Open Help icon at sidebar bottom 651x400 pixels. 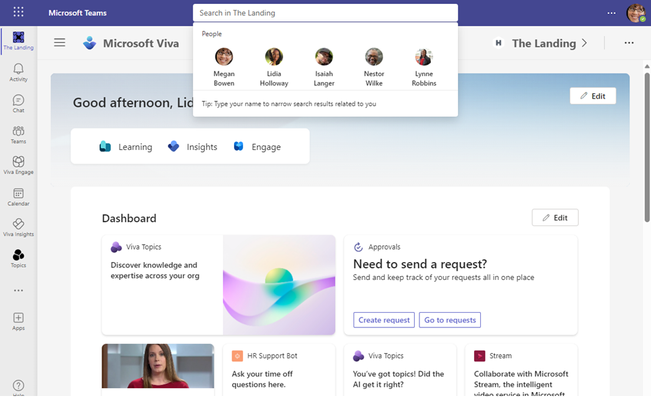point(18,386)
